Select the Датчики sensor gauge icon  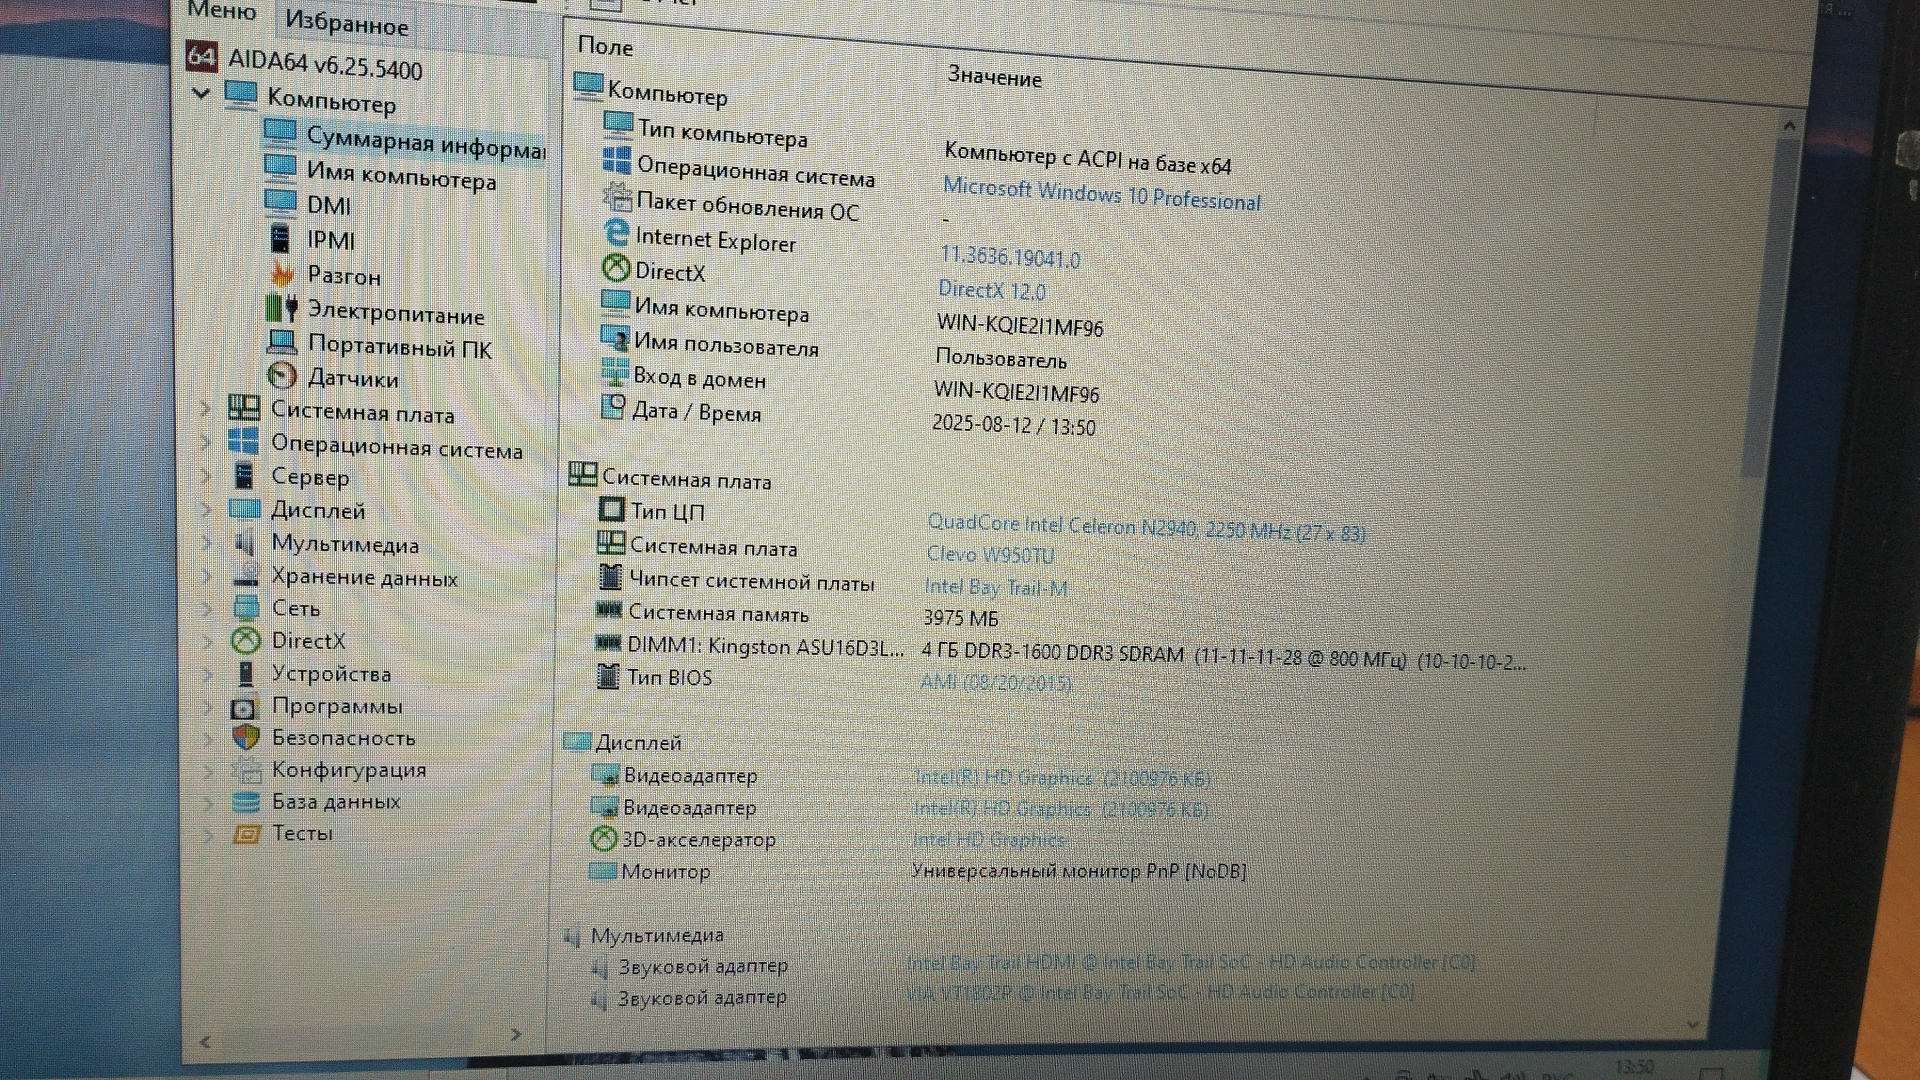tap(283, 376)
